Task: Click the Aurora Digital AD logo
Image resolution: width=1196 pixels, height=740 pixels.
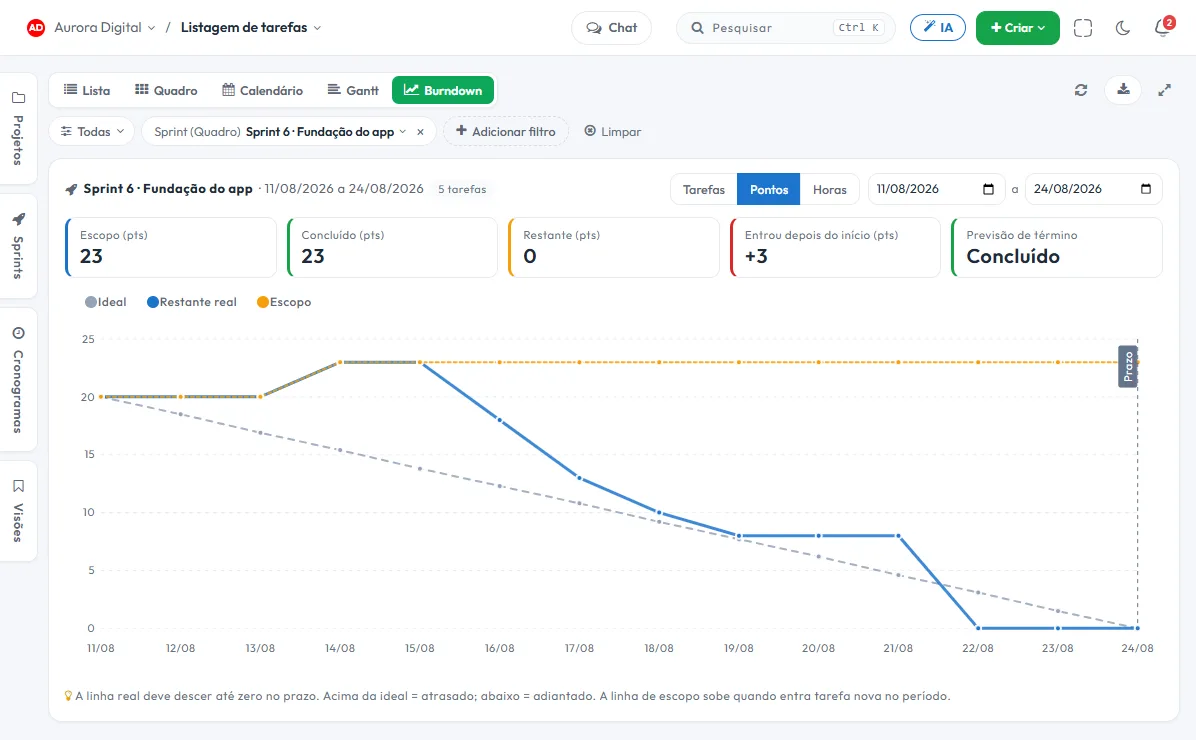Action: [35, 27]
